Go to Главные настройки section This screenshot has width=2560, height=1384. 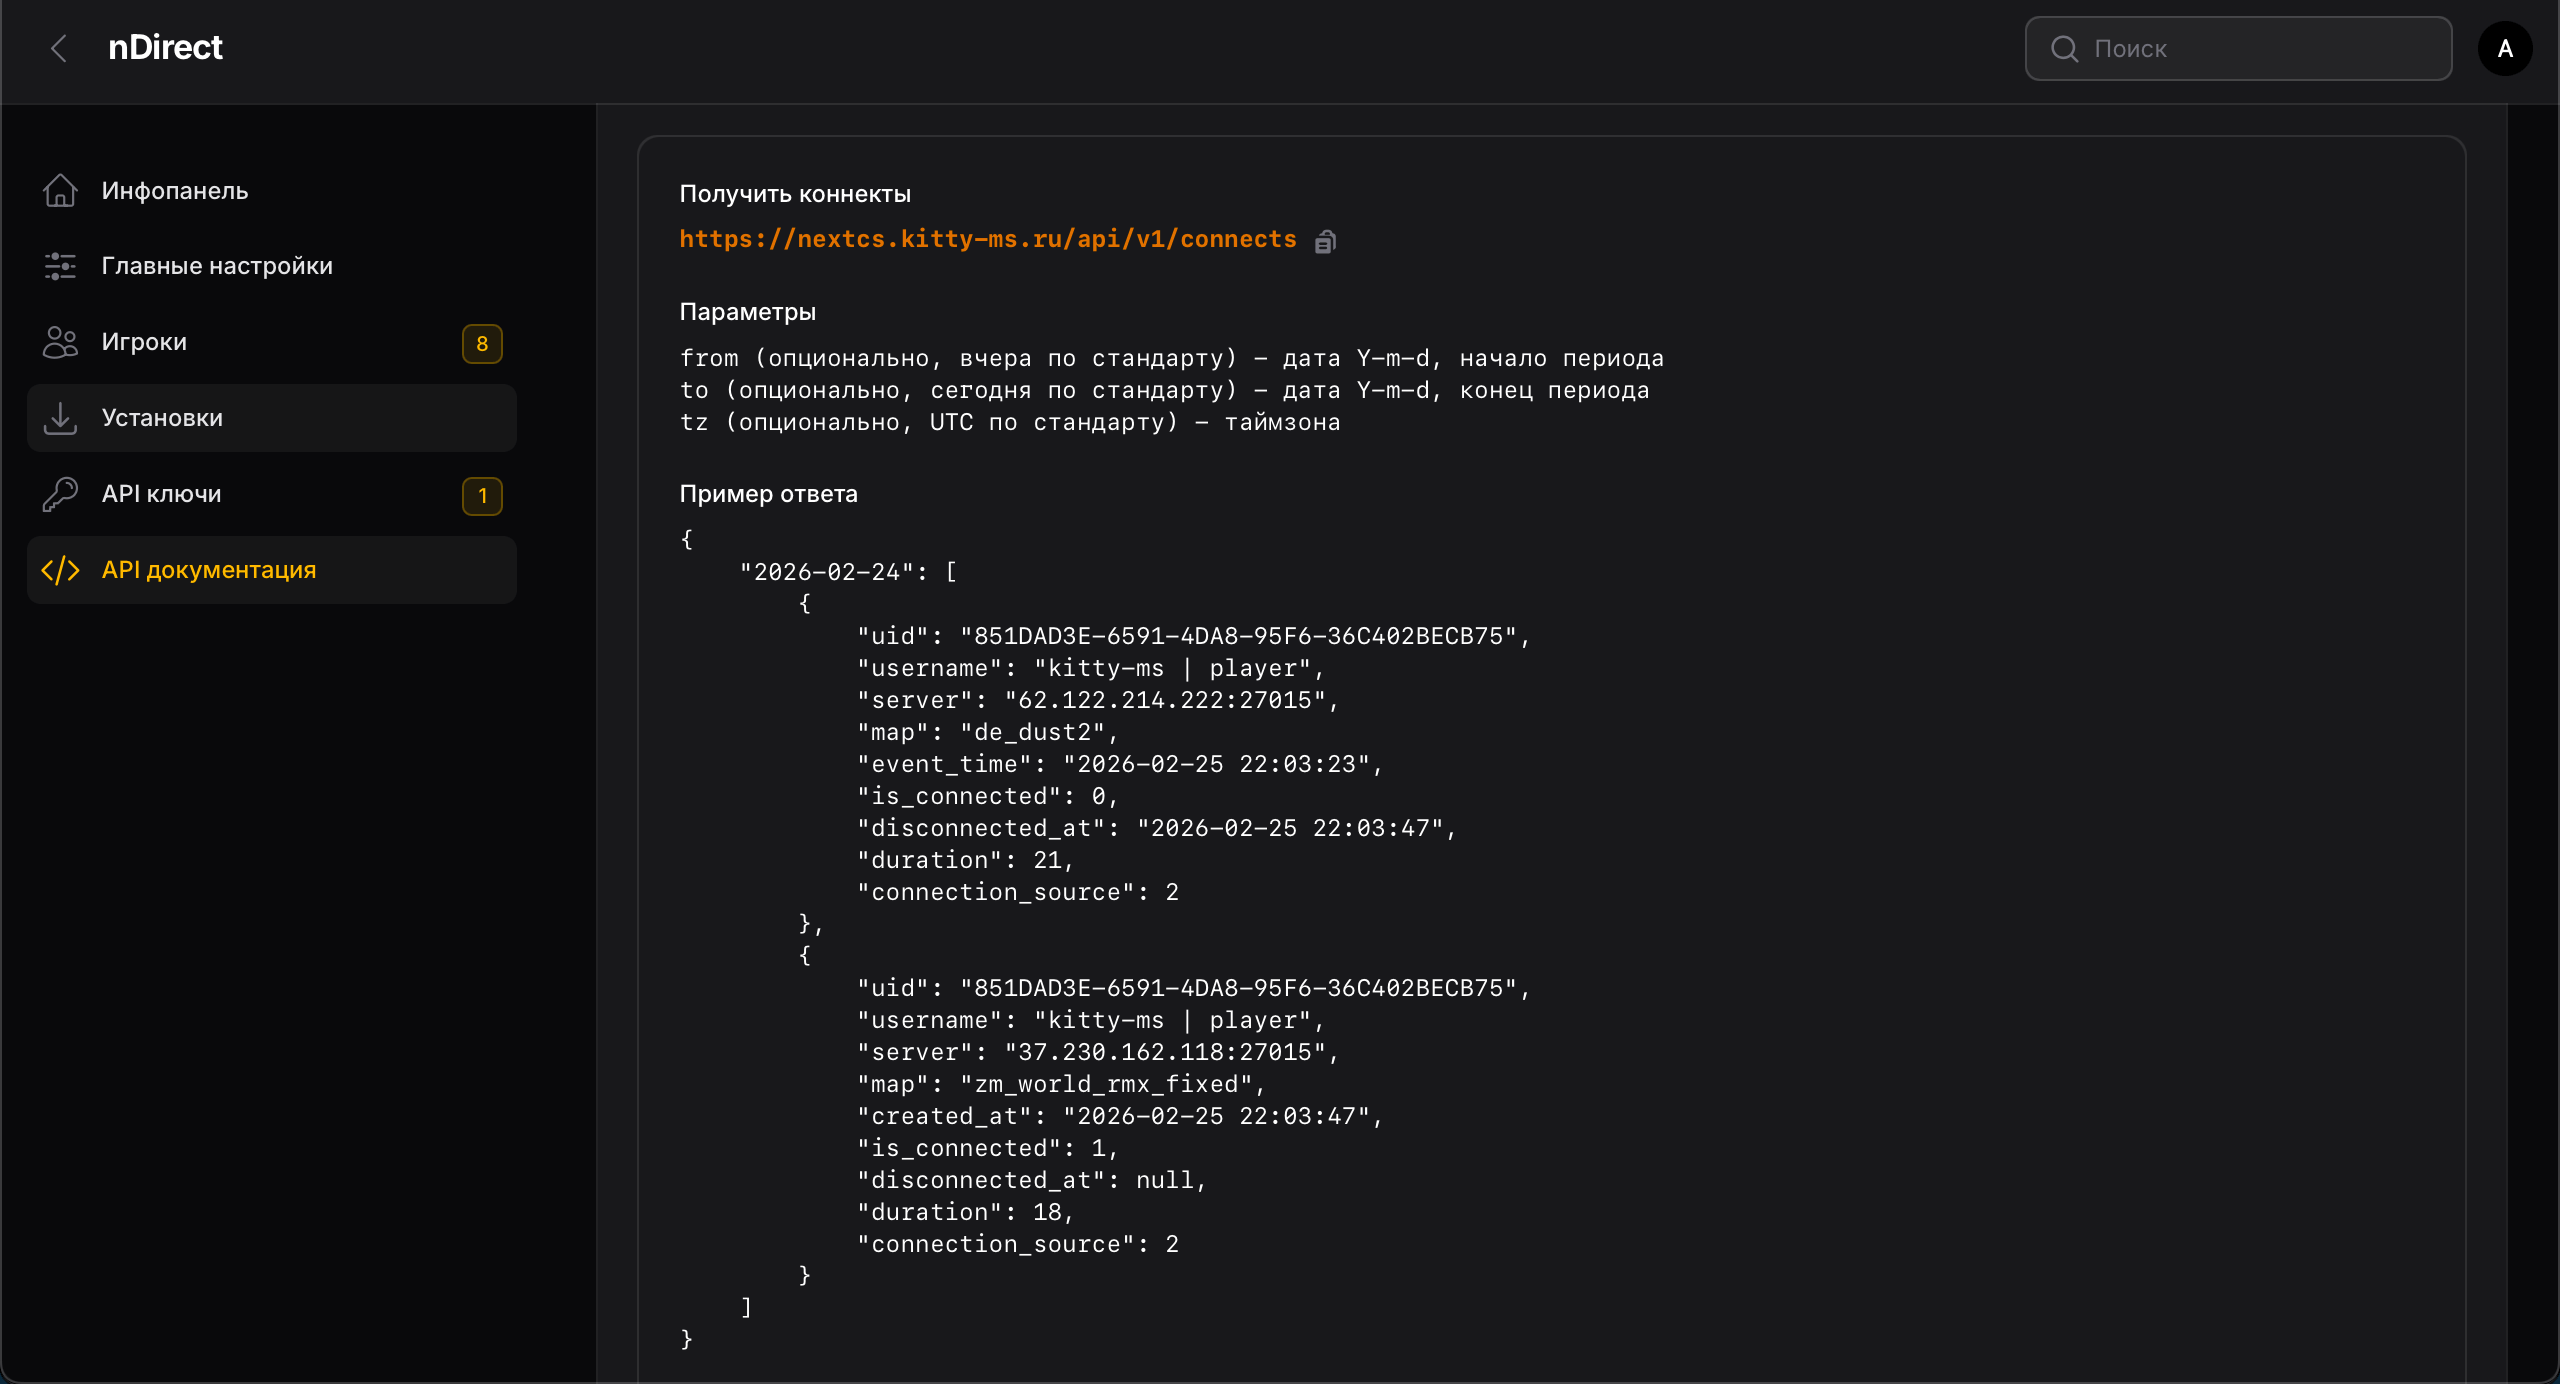(217, 266)
